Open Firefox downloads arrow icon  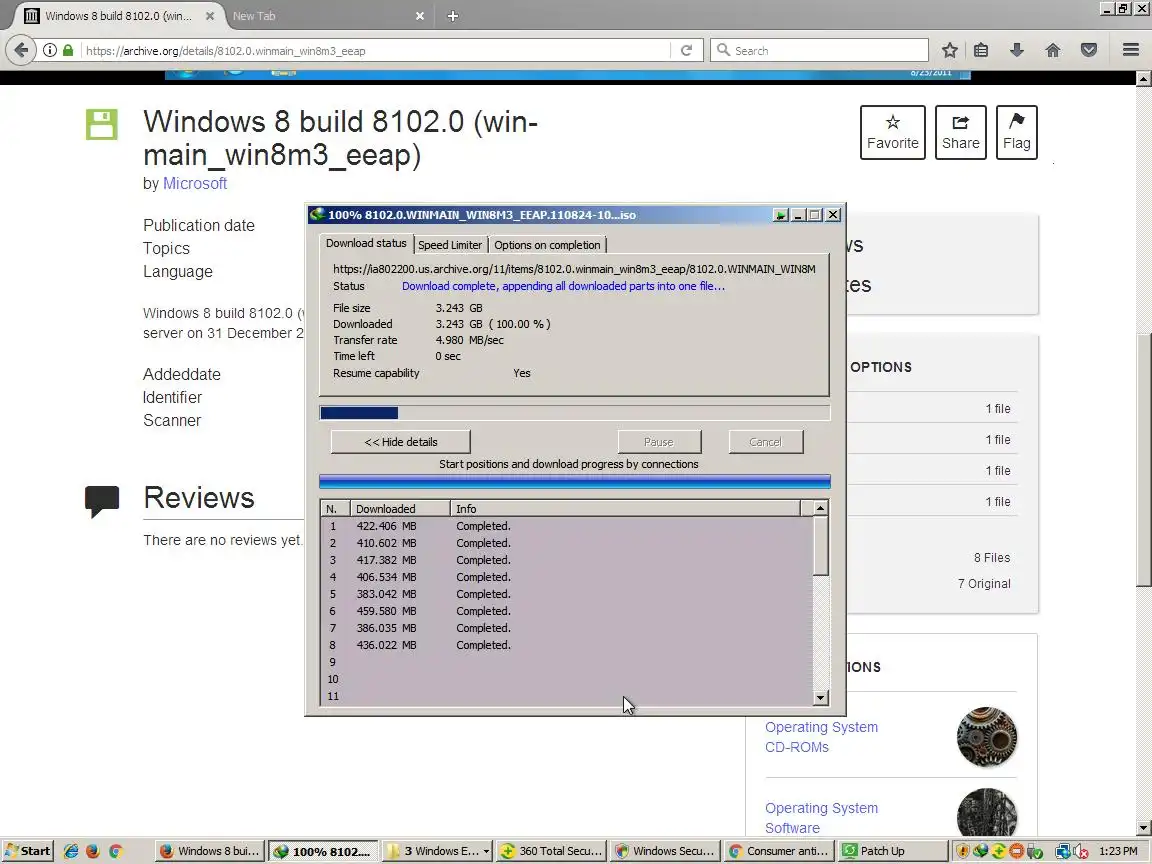[x=1017, y=51]
